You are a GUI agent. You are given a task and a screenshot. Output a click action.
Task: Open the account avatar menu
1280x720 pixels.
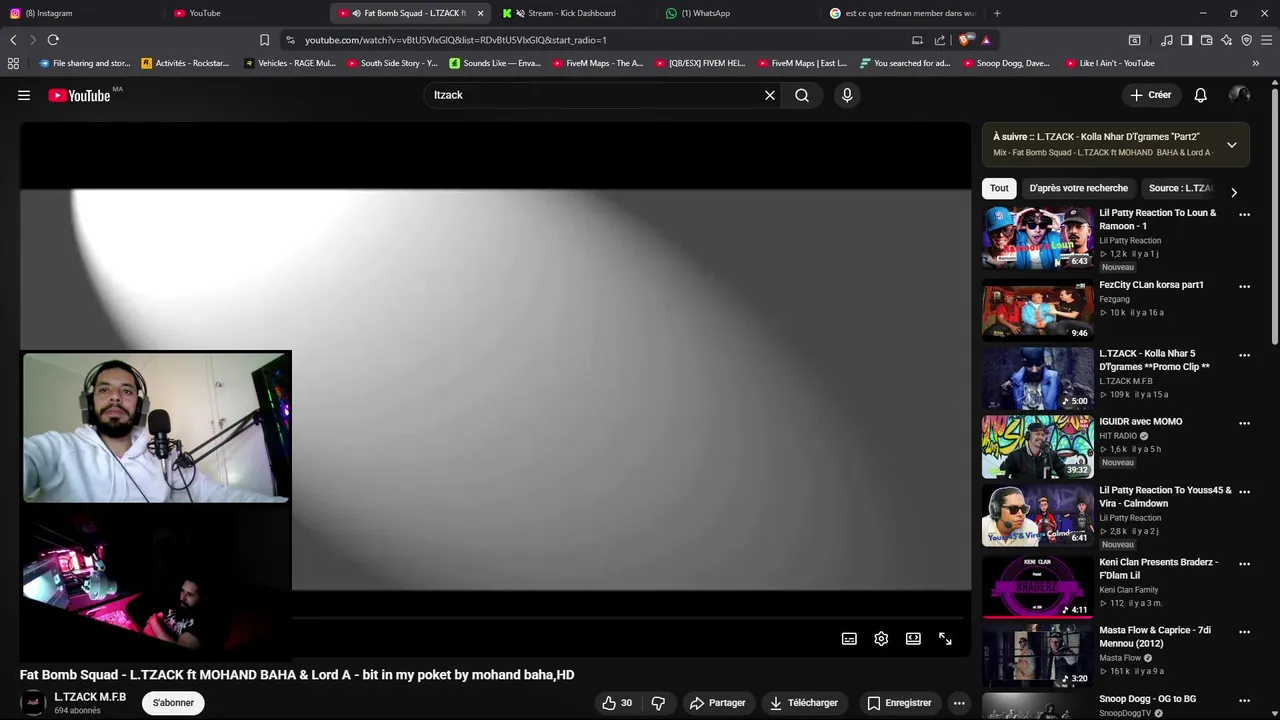click(1239, 95)
